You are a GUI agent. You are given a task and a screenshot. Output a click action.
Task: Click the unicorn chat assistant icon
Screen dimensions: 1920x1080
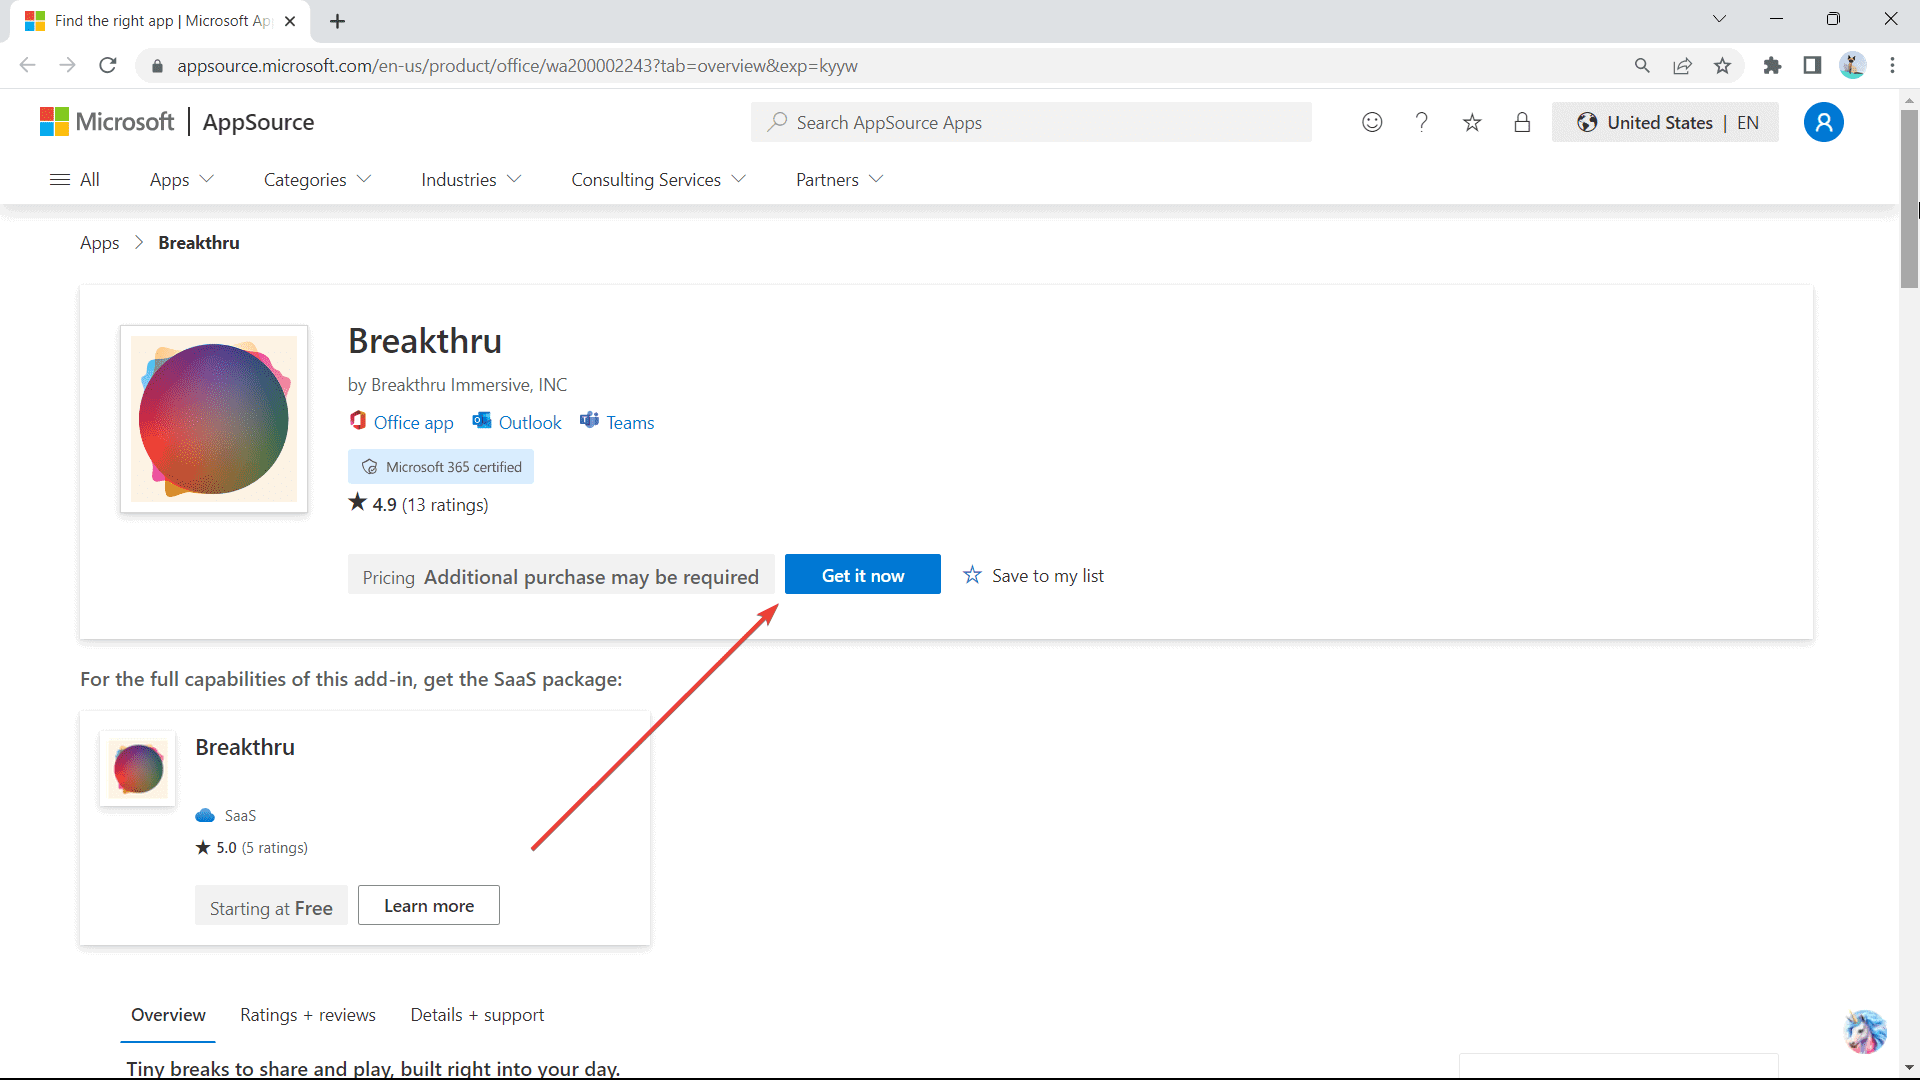(x=1865, y=1031)
